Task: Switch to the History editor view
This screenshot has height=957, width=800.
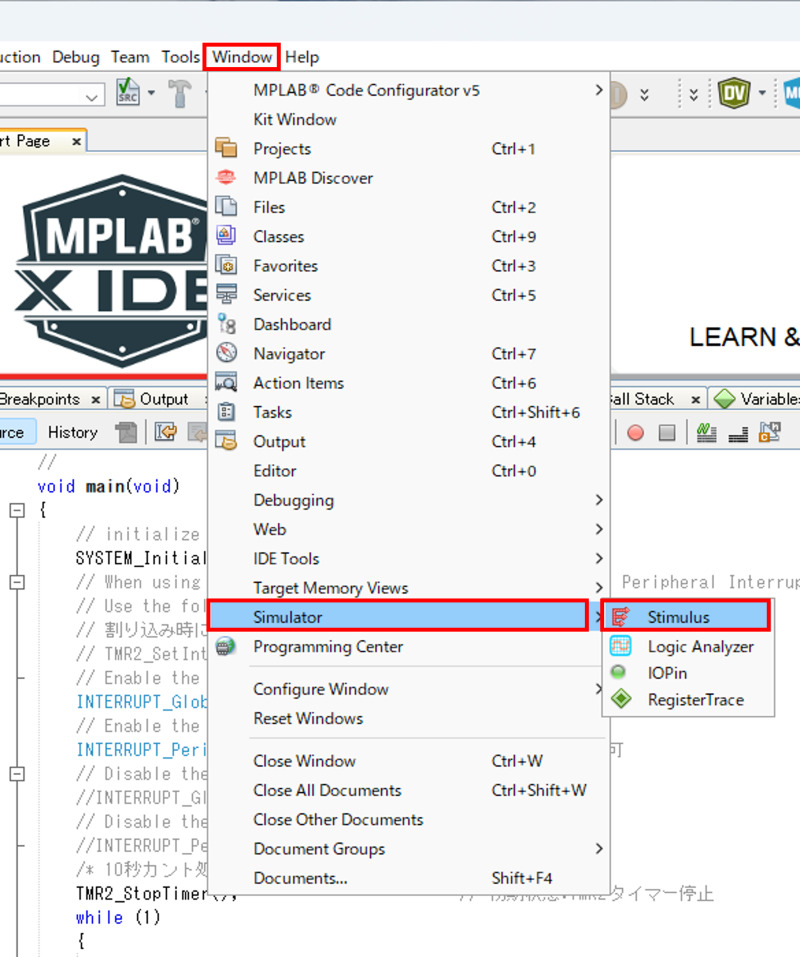Action: (72, 432)
